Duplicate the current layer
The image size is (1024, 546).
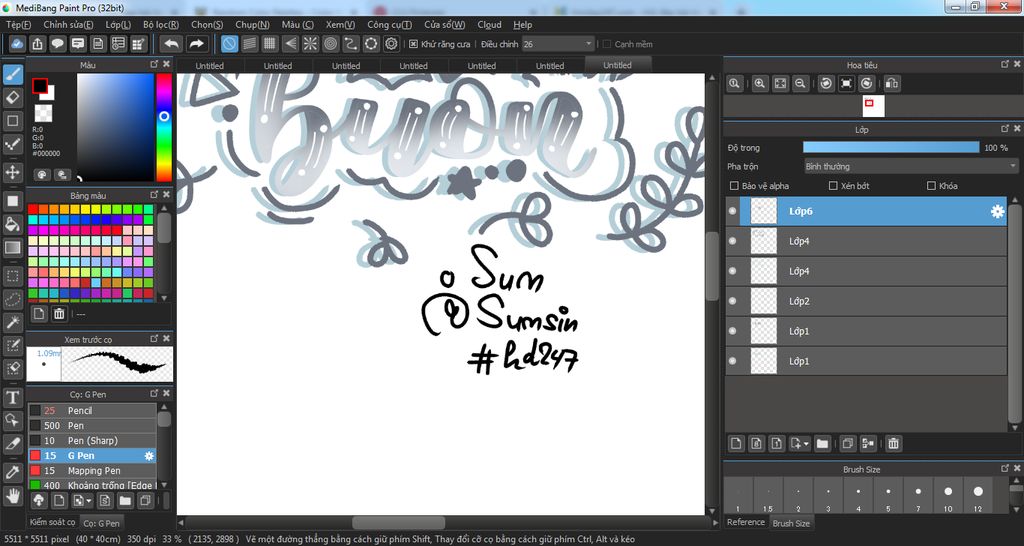[848, 443]
